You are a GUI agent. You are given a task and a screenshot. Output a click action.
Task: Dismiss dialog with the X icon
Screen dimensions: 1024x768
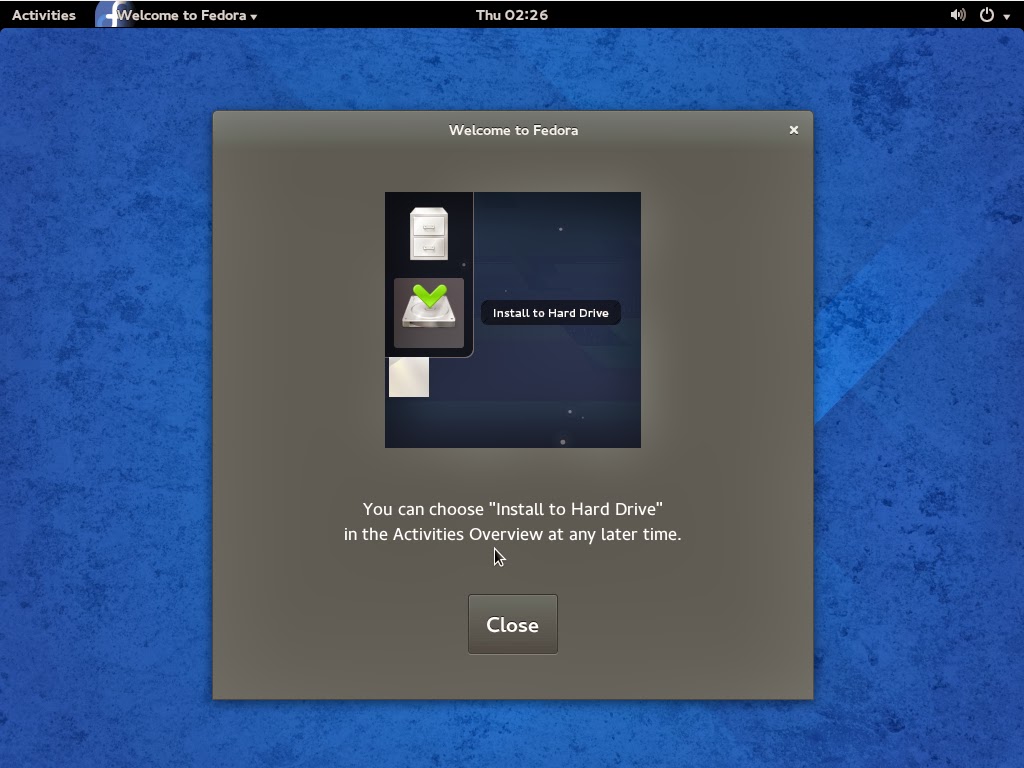pyautogui.click(x=793, y=130)
